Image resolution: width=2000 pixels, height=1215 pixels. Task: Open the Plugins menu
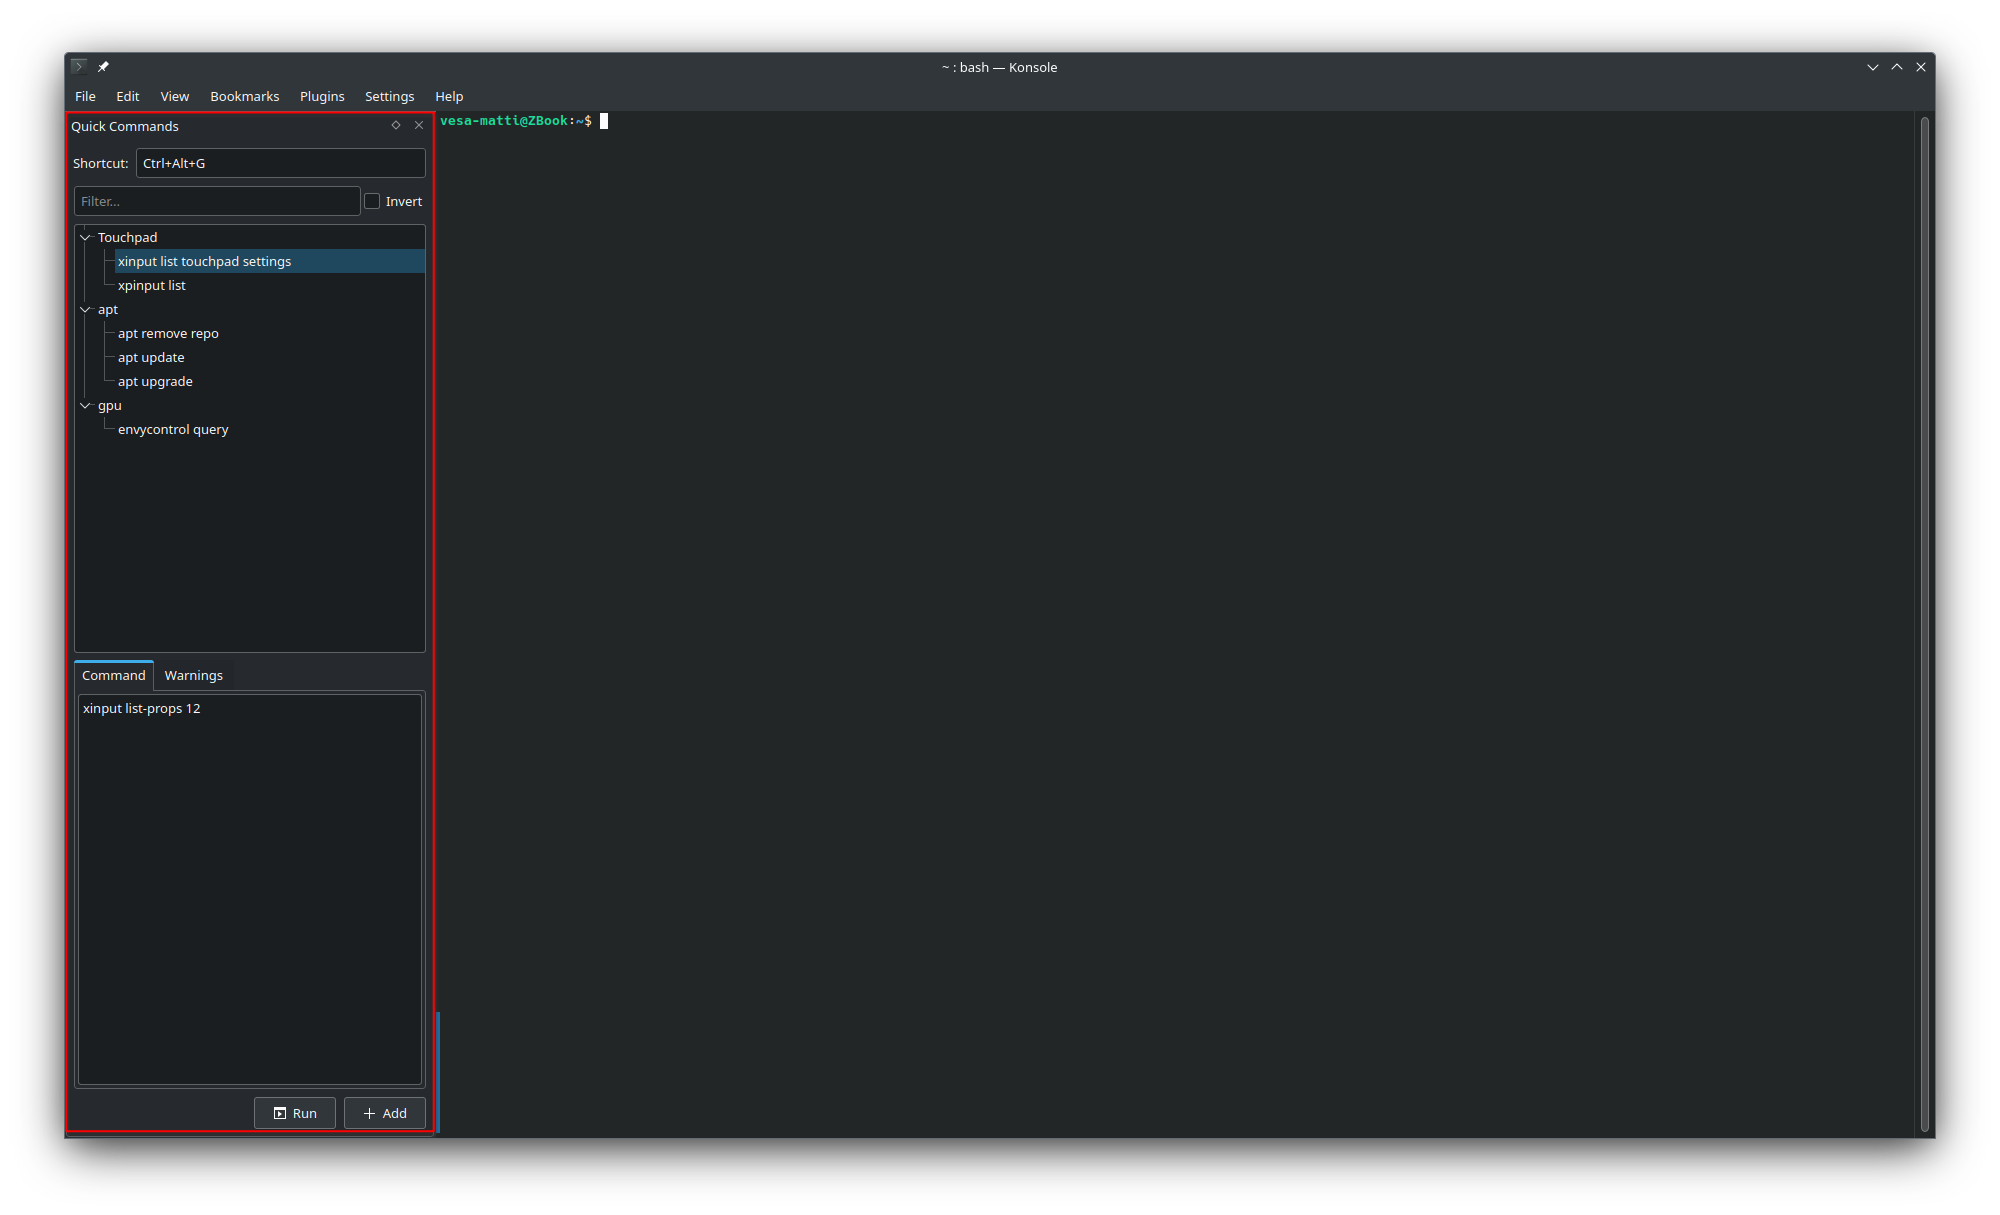(x=322, y=96)
